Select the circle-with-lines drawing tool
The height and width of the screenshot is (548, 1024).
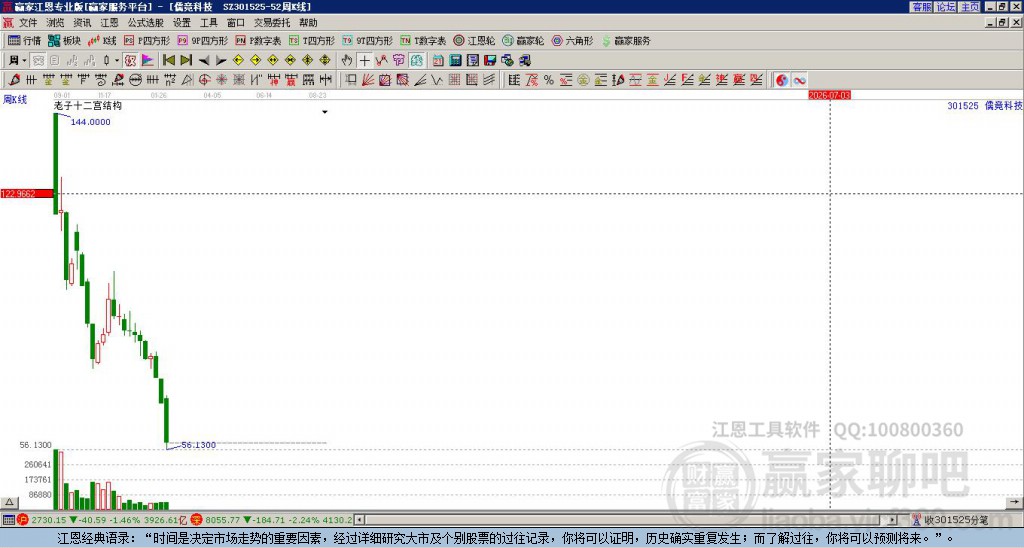(x=135, y=80)
